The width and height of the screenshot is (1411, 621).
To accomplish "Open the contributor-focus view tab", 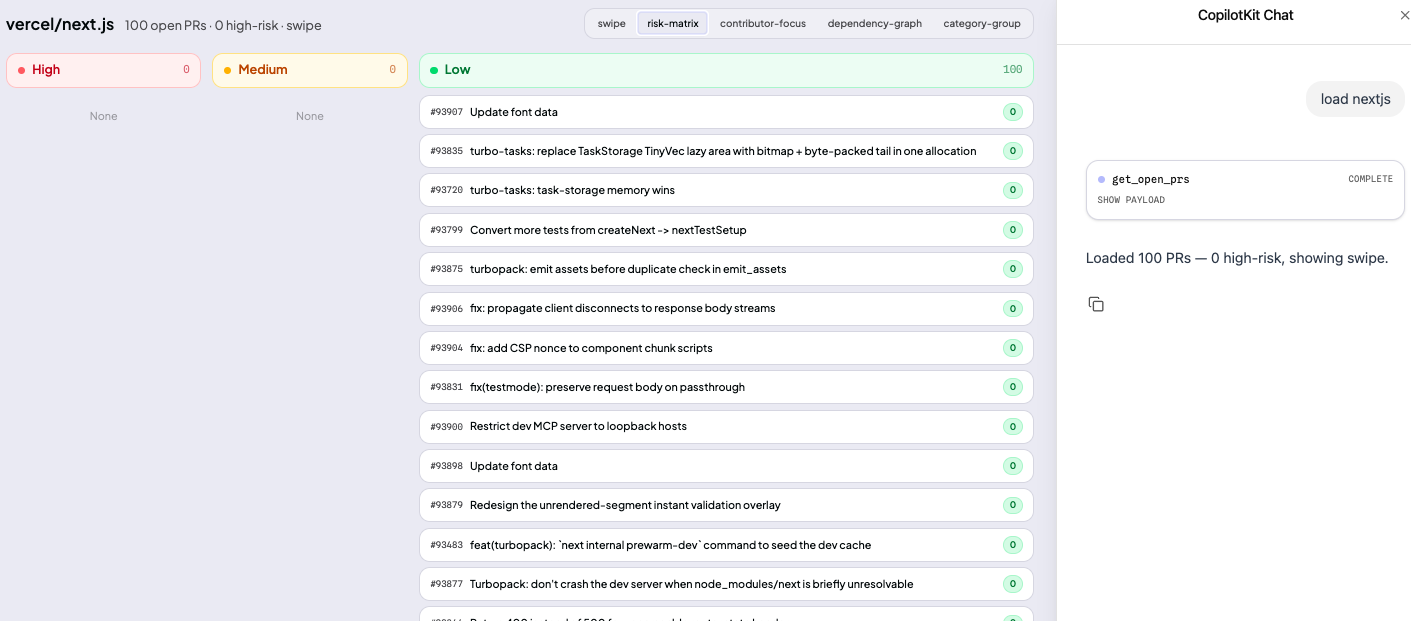I will point(763,23).
